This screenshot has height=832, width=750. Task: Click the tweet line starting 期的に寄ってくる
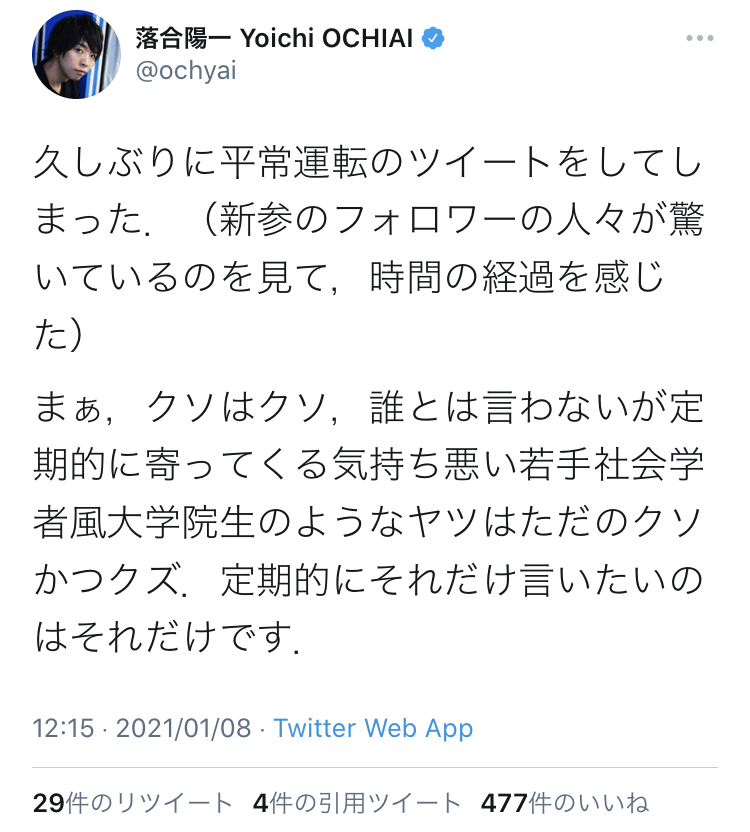pyautogui.click(x=368, y=465)
